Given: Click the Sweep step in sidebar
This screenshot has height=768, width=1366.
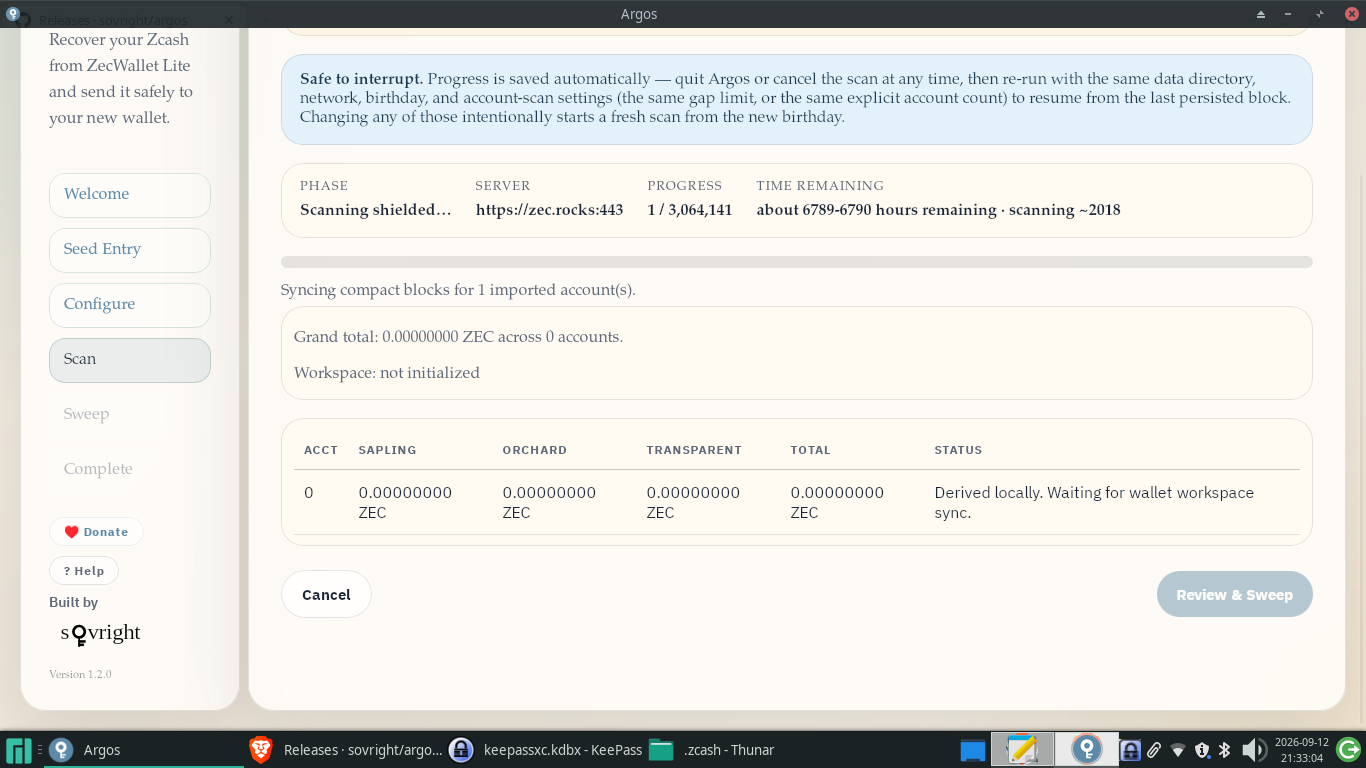Looking at the screenshot, I should click(x=130, y=415).
